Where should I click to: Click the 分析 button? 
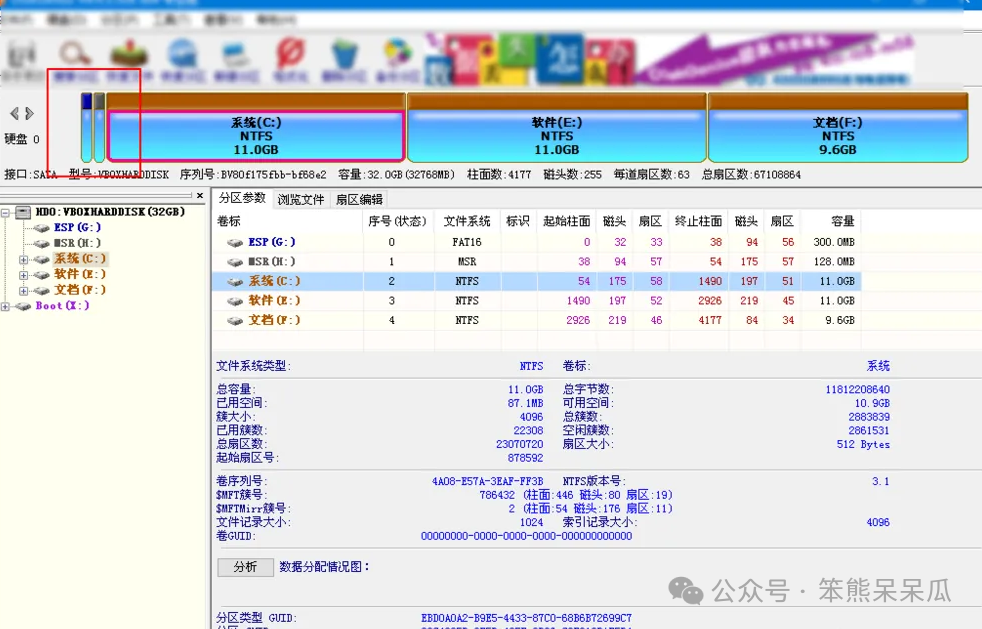tap(245, 567)
